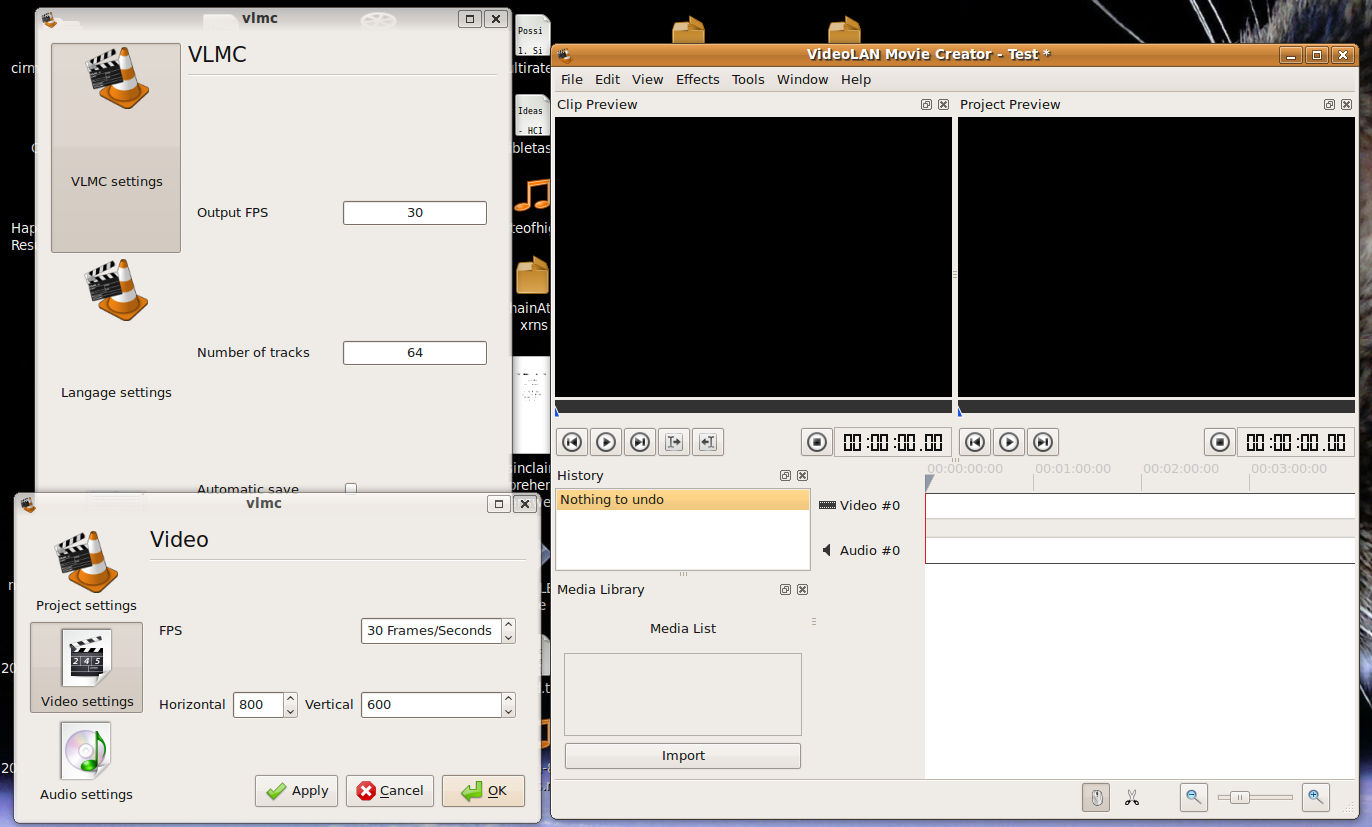Image resolution: width=1372 pixels, height=827 pixels.
Task: Click the Video #0 track label
Action: click(859, 506)
